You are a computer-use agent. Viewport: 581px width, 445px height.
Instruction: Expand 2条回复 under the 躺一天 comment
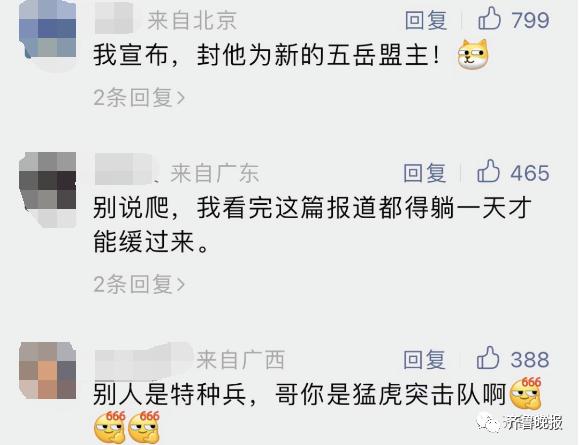[x=139, y=284]
